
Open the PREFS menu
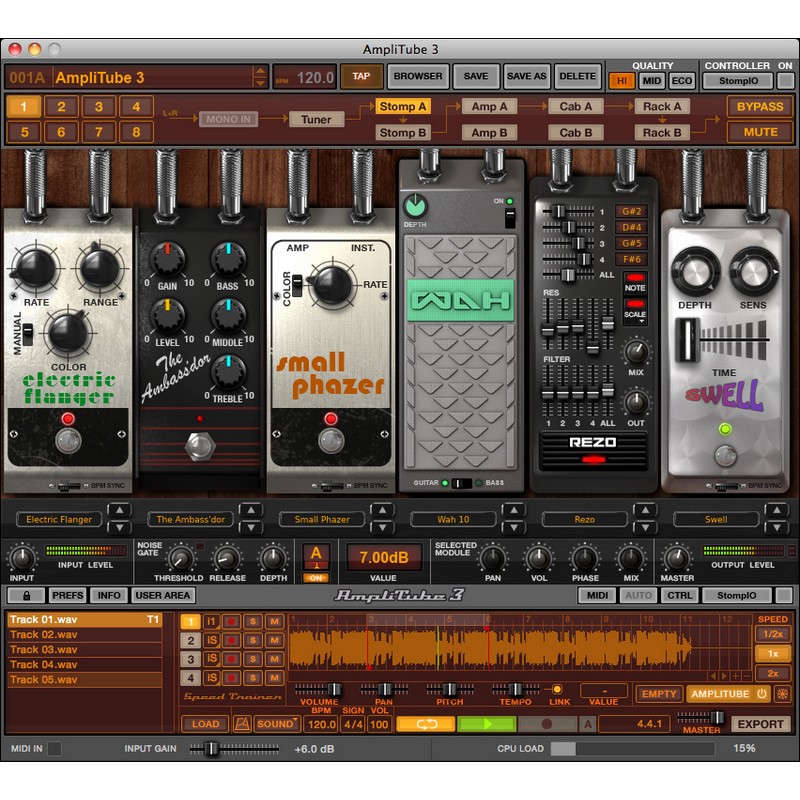[67, 595]
